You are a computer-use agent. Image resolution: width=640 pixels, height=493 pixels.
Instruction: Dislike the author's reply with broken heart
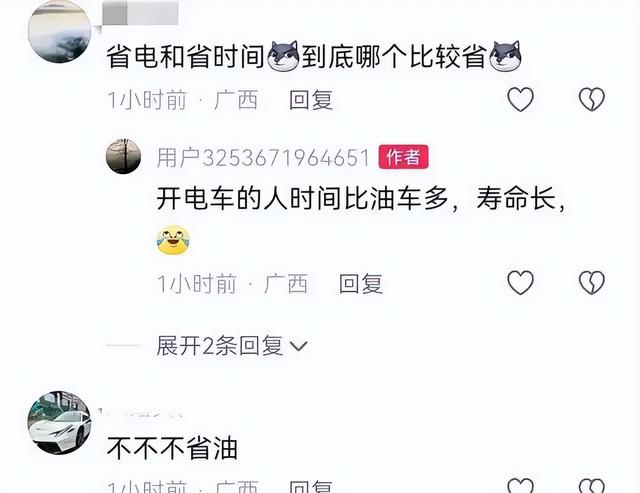coord(592,282)
